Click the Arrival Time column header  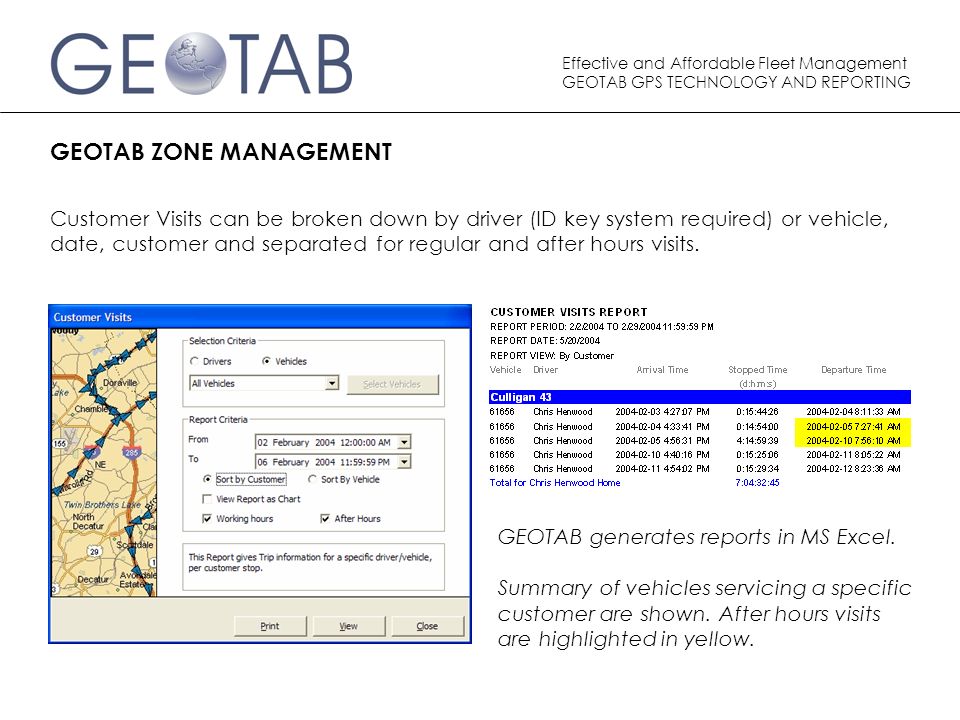(x=662, y=370)
